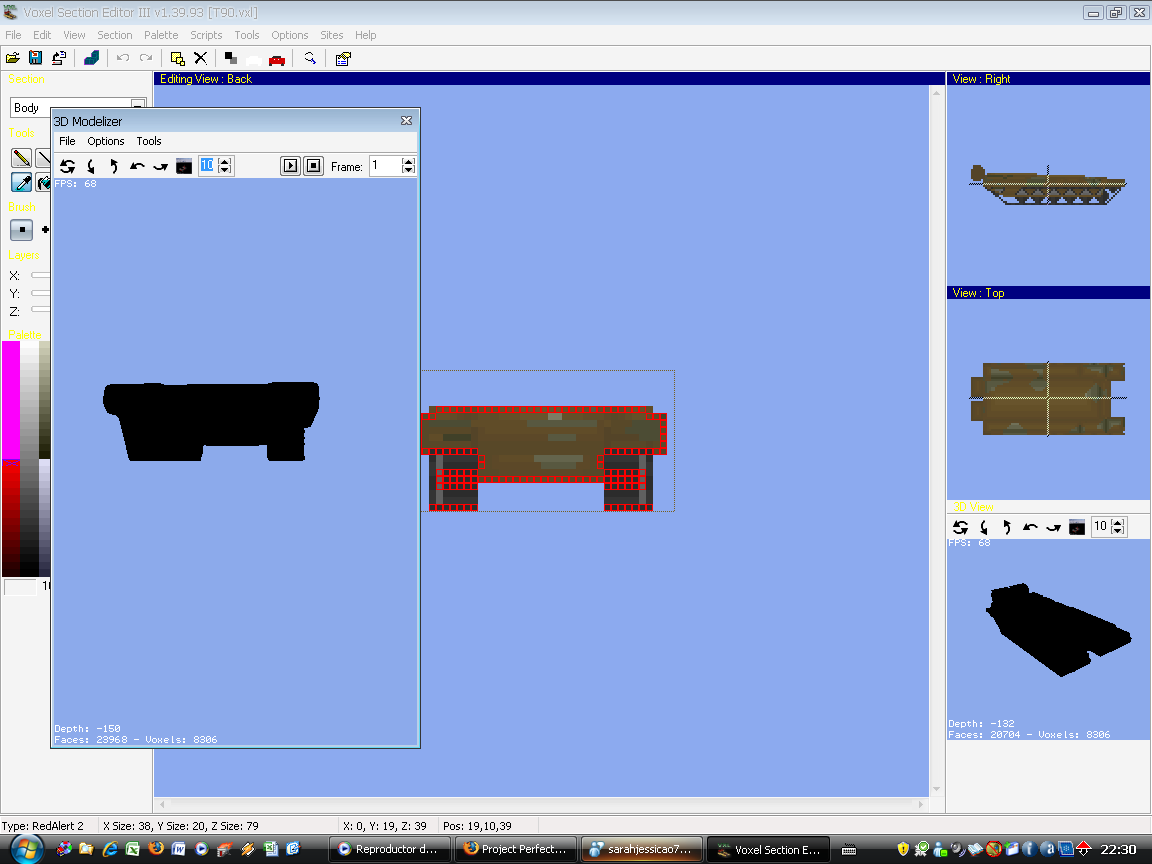
Task: Click the properties sheet toolbar icon
Action: (343, 59)
